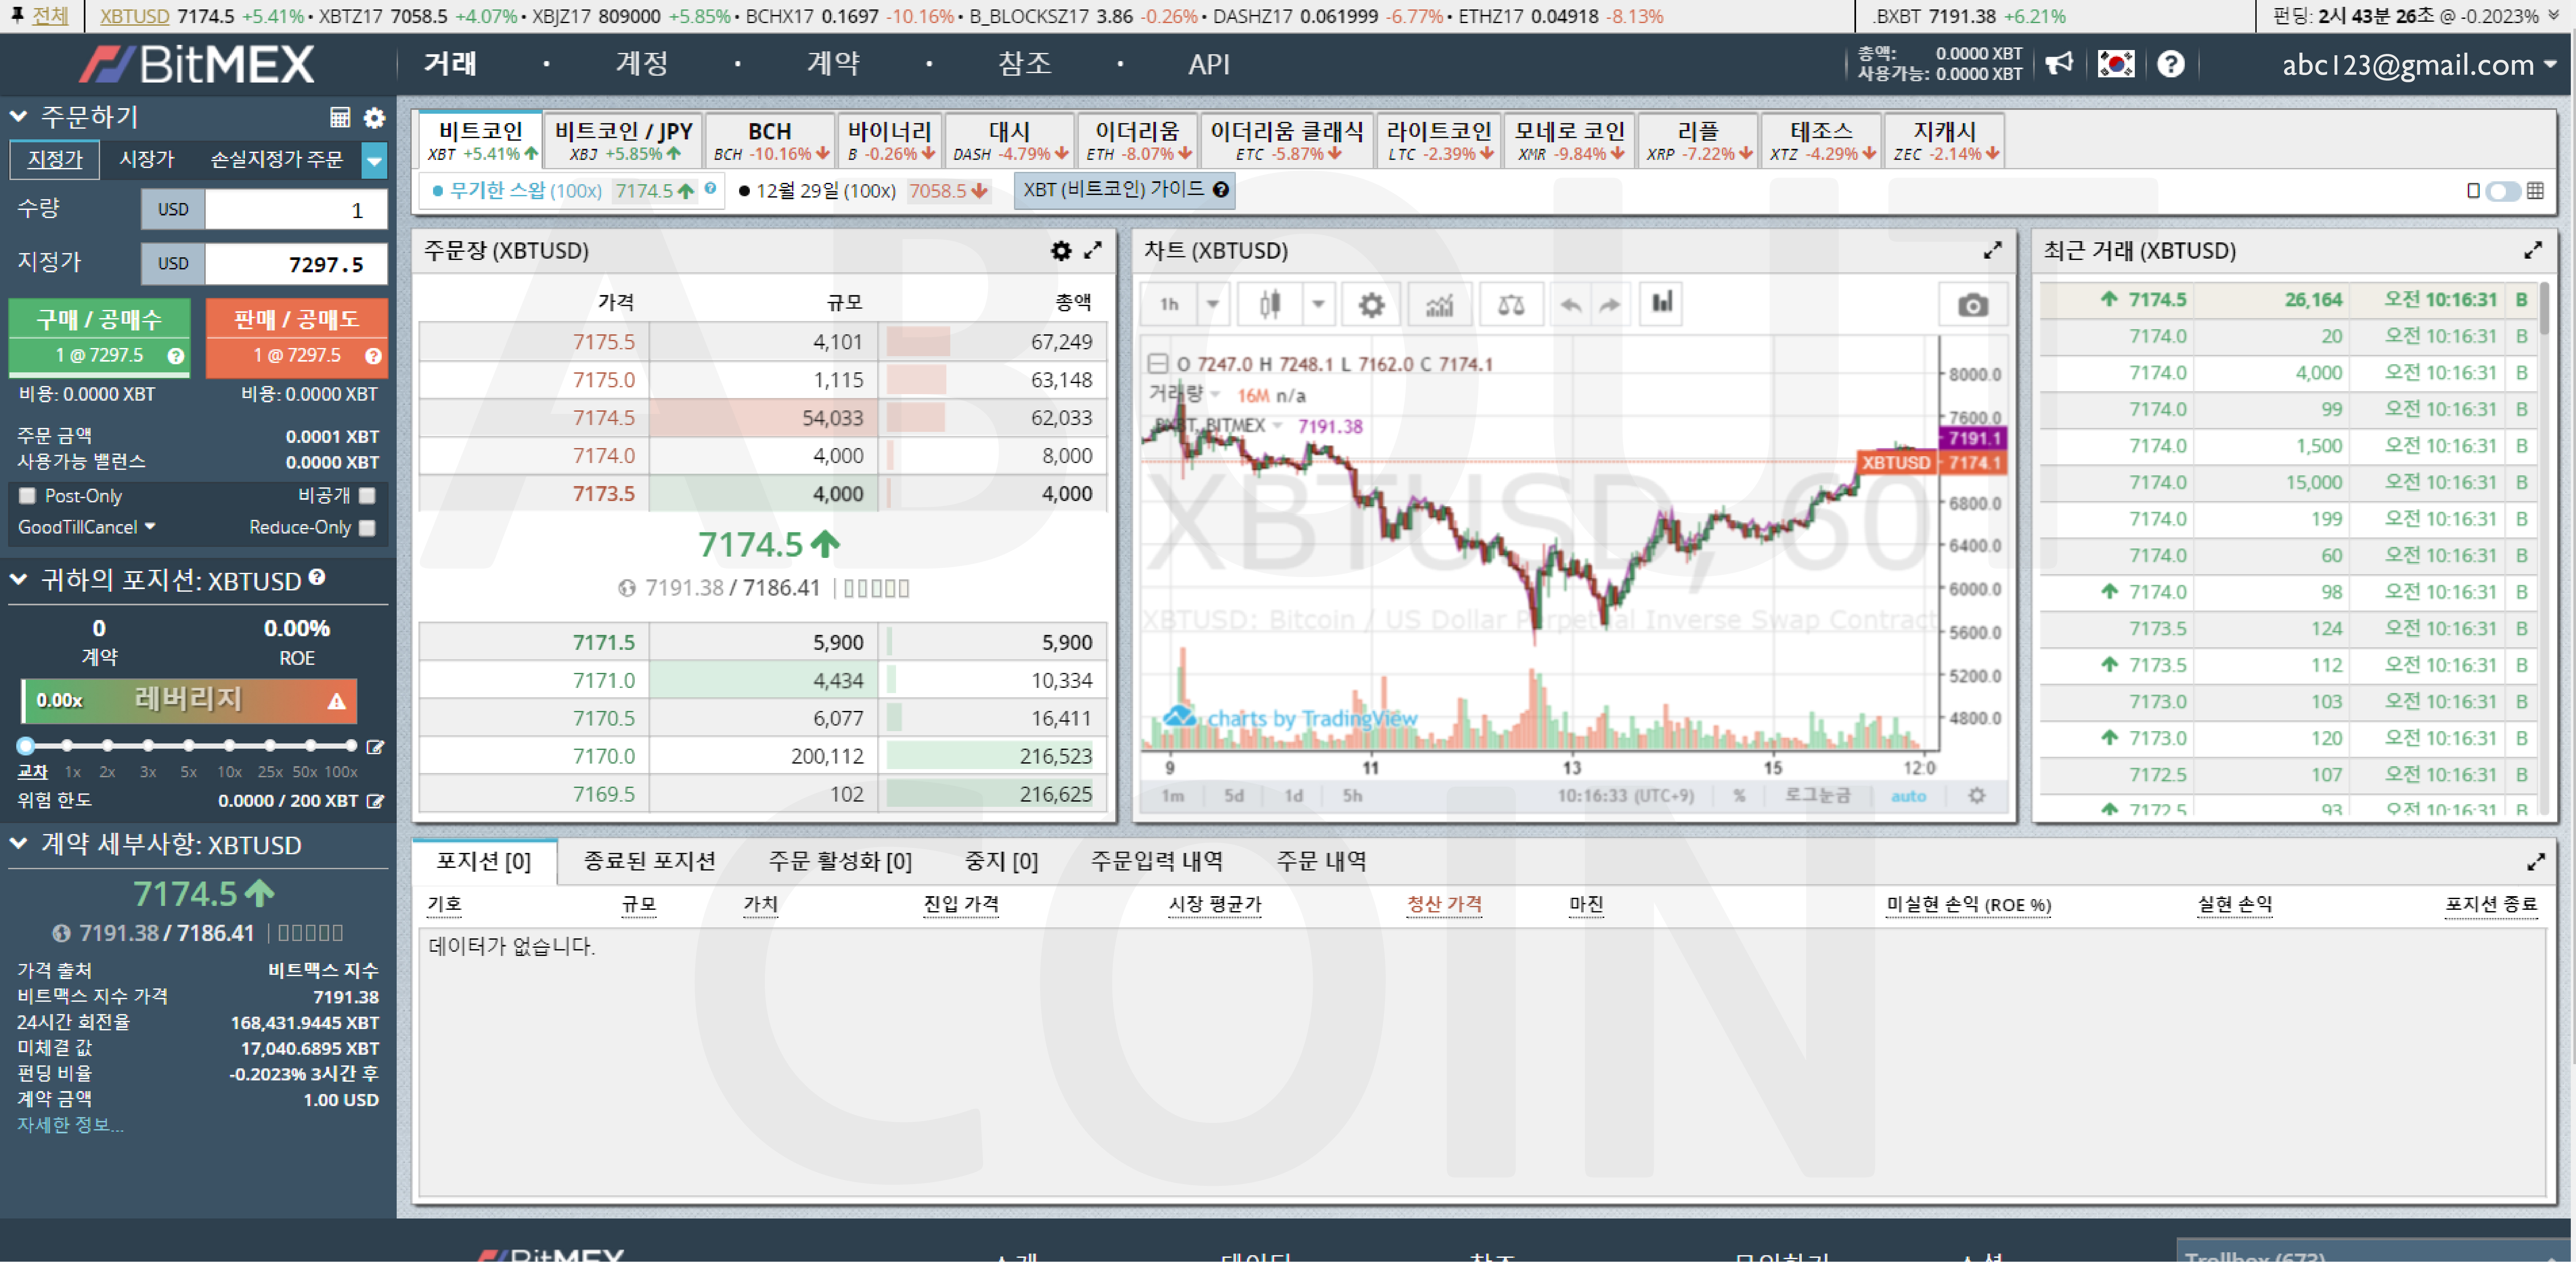
Task: Expand the order book panel to fullscreen
Action: [1093, 250]
